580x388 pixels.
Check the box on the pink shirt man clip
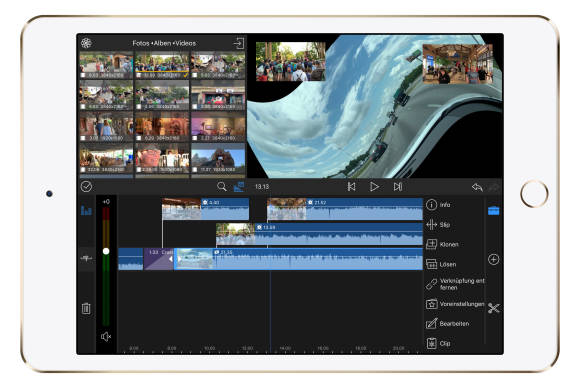tap(139, 170)
